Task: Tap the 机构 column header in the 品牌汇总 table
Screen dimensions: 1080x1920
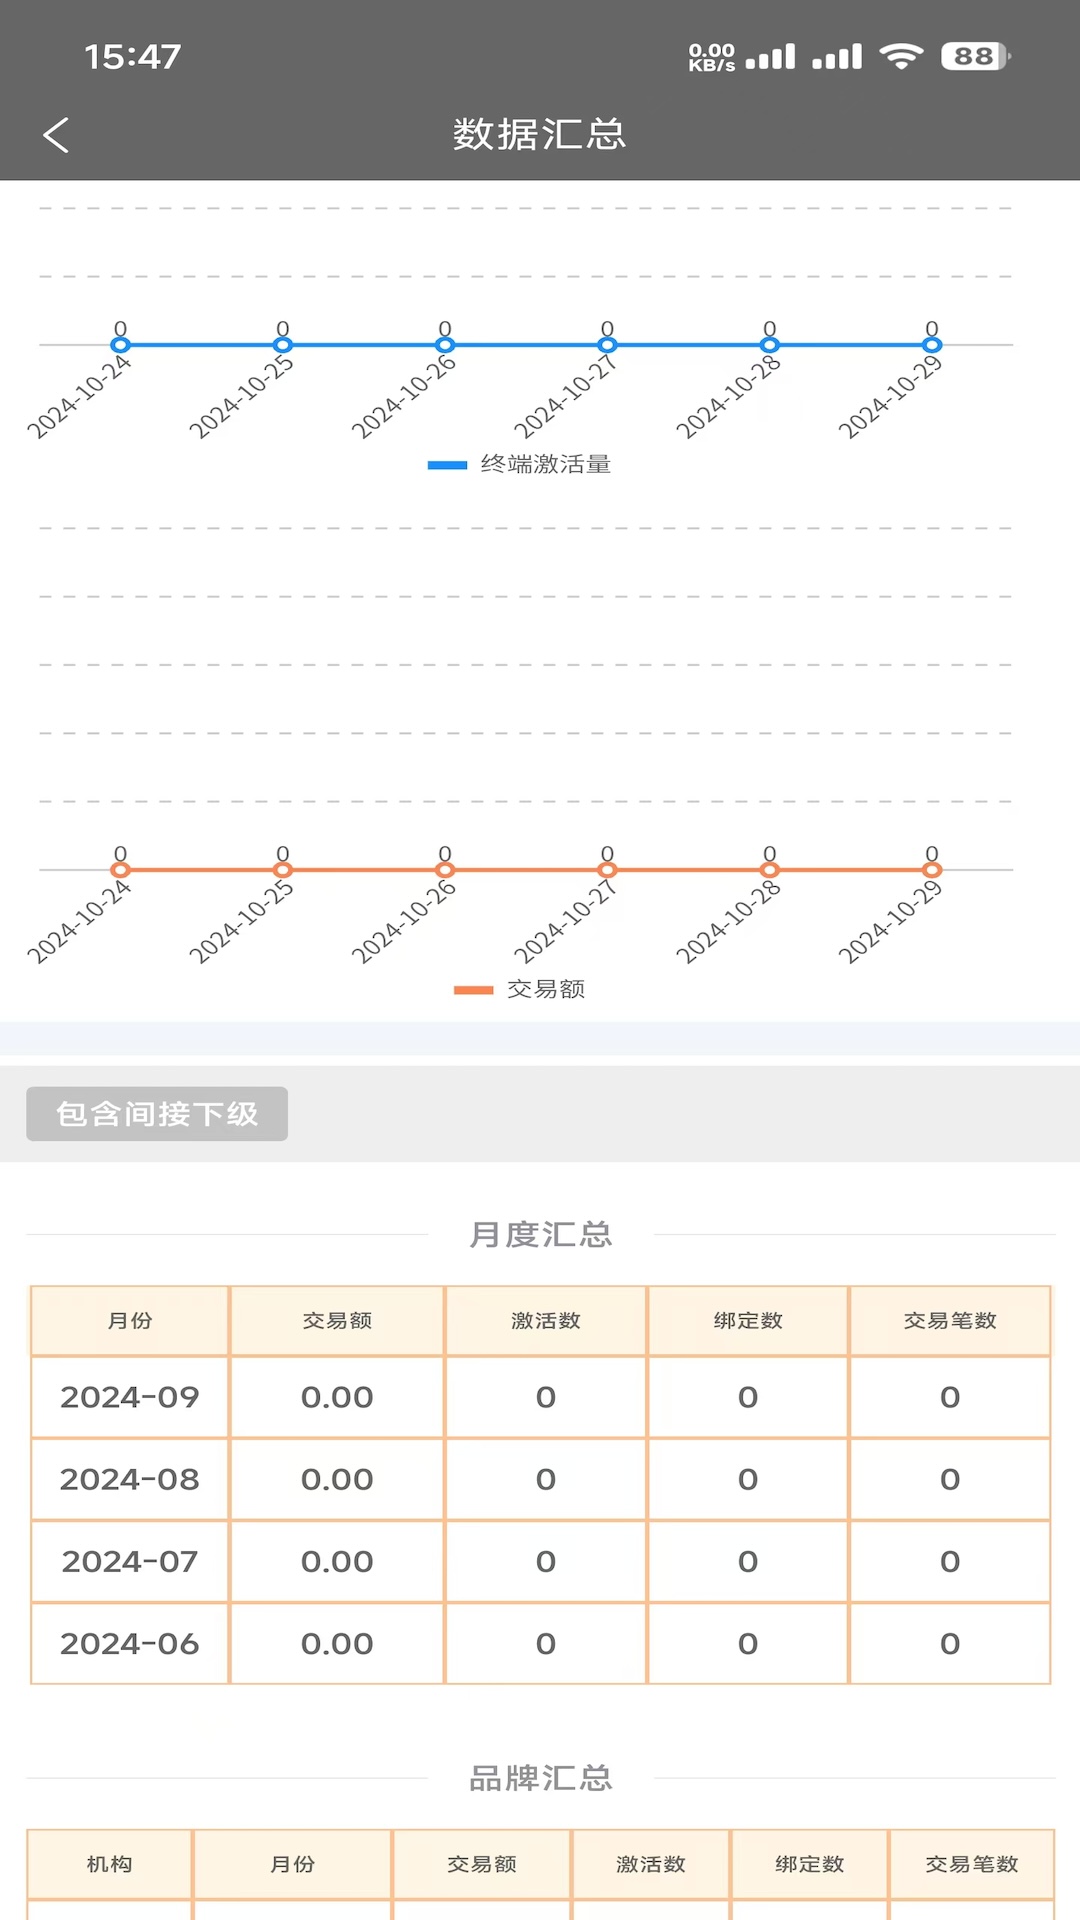Action: (109, 1864)
